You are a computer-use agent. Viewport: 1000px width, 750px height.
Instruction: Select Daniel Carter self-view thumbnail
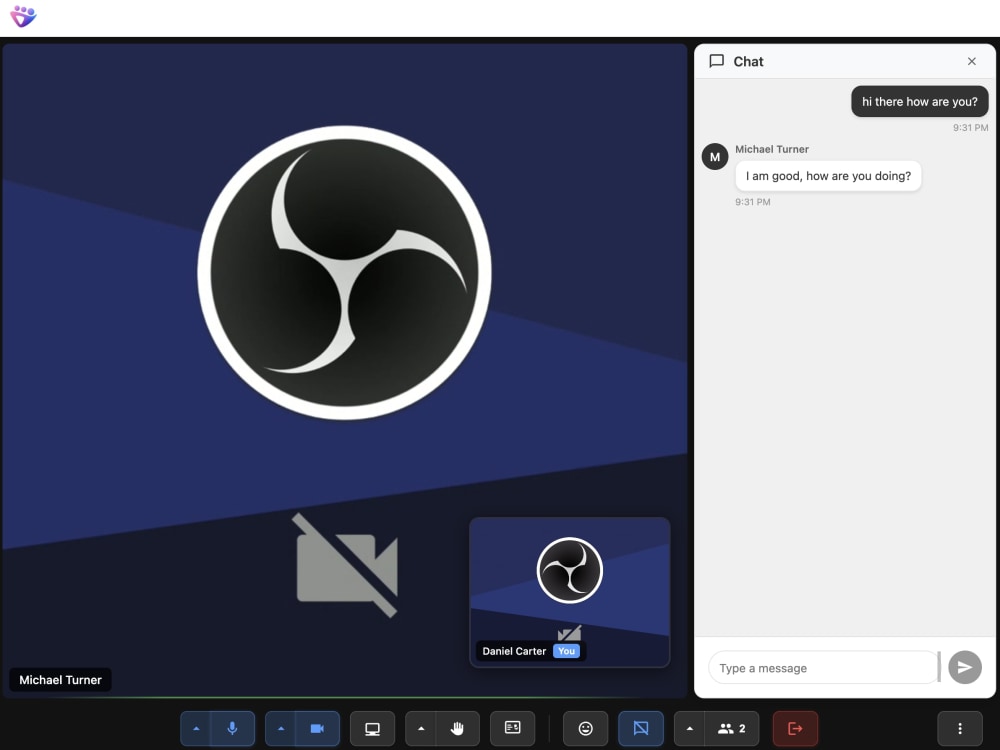(570, 592)
